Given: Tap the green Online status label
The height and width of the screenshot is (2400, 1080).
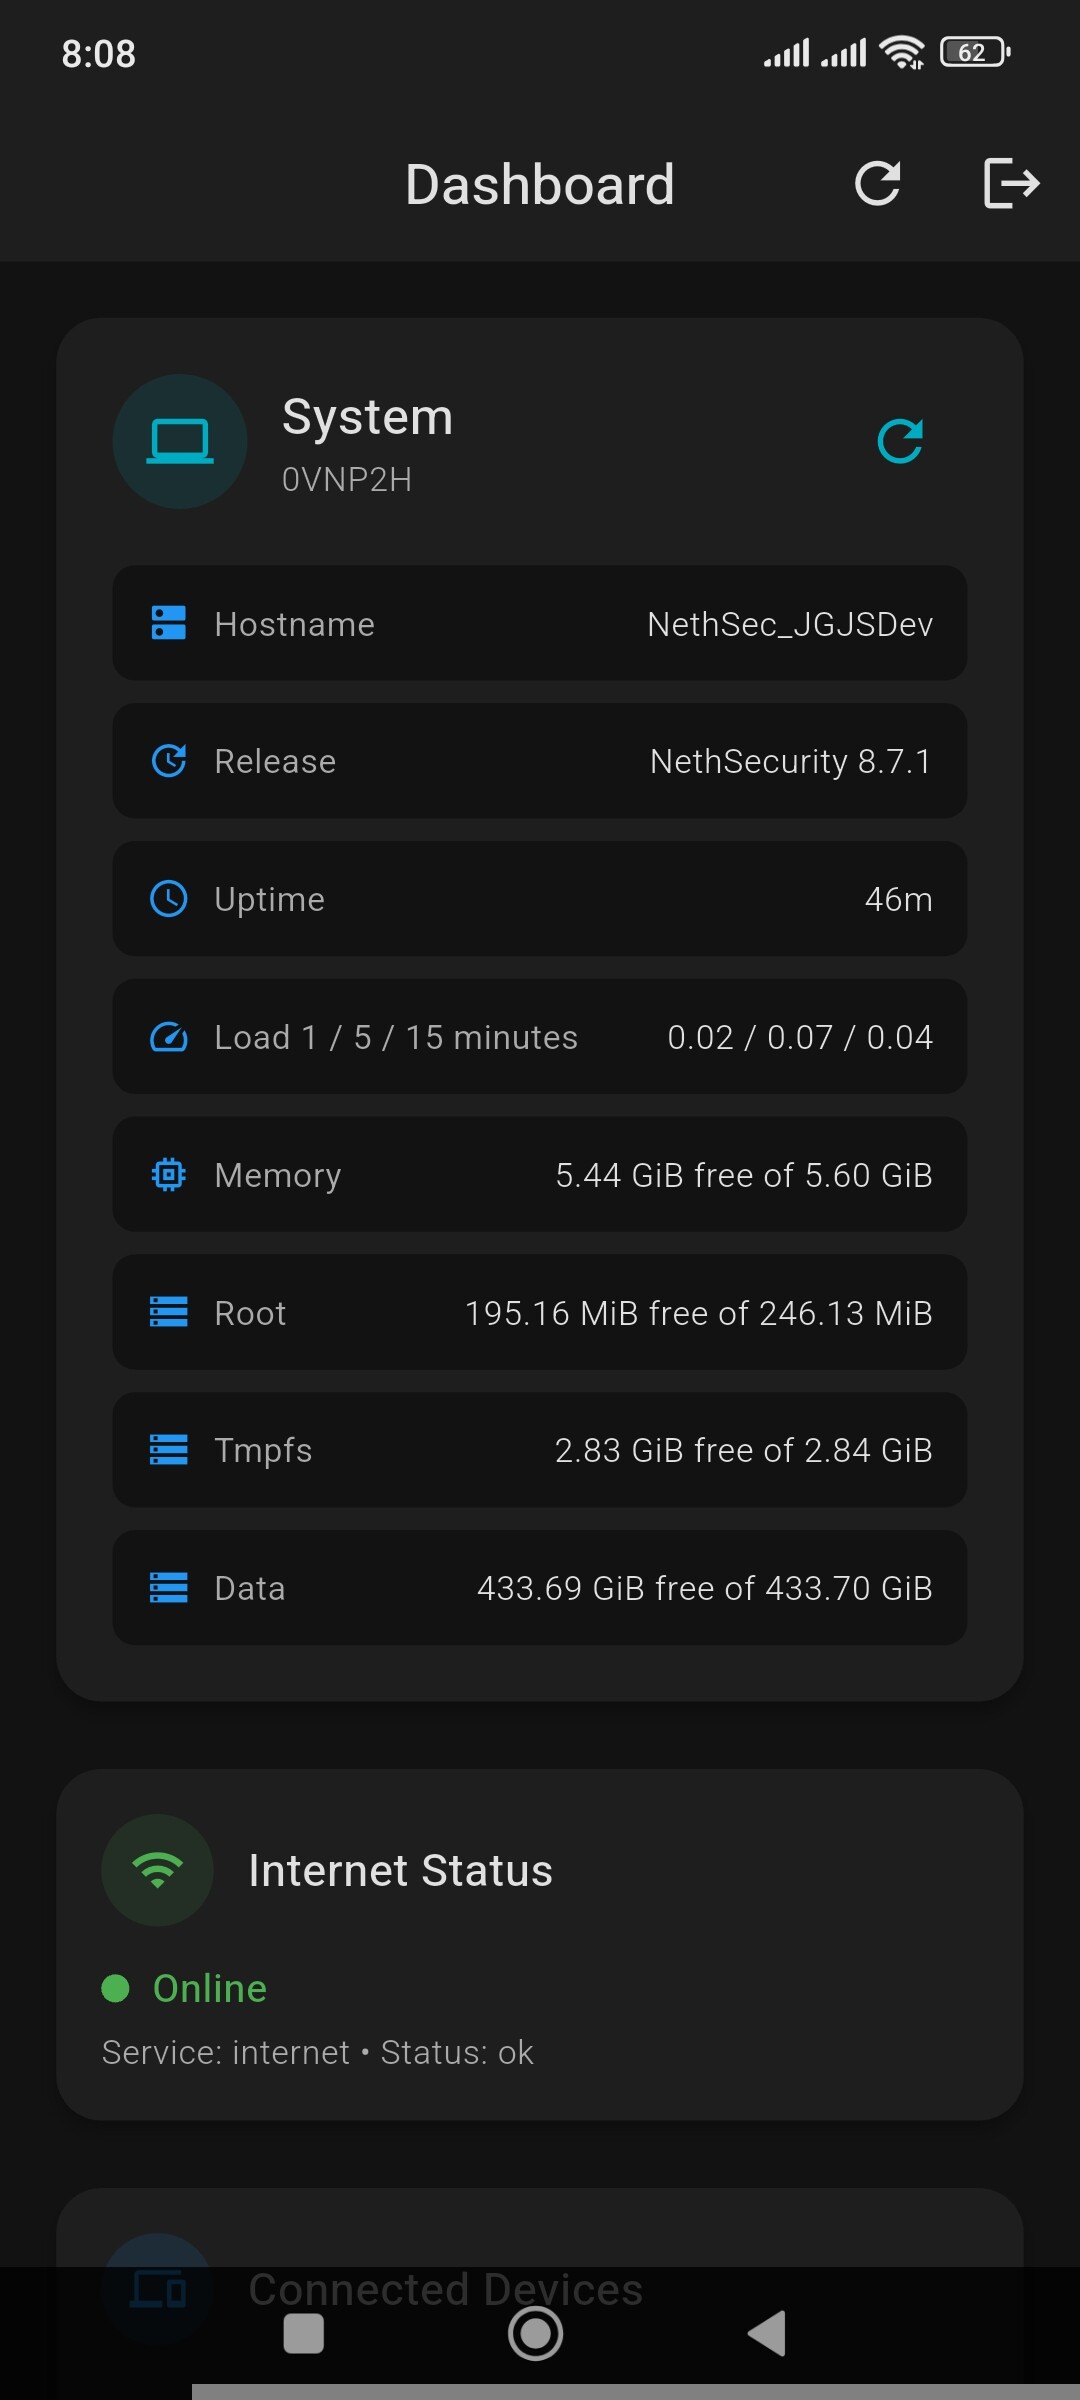Looking at the screenshot, I should click(210, 1988).
